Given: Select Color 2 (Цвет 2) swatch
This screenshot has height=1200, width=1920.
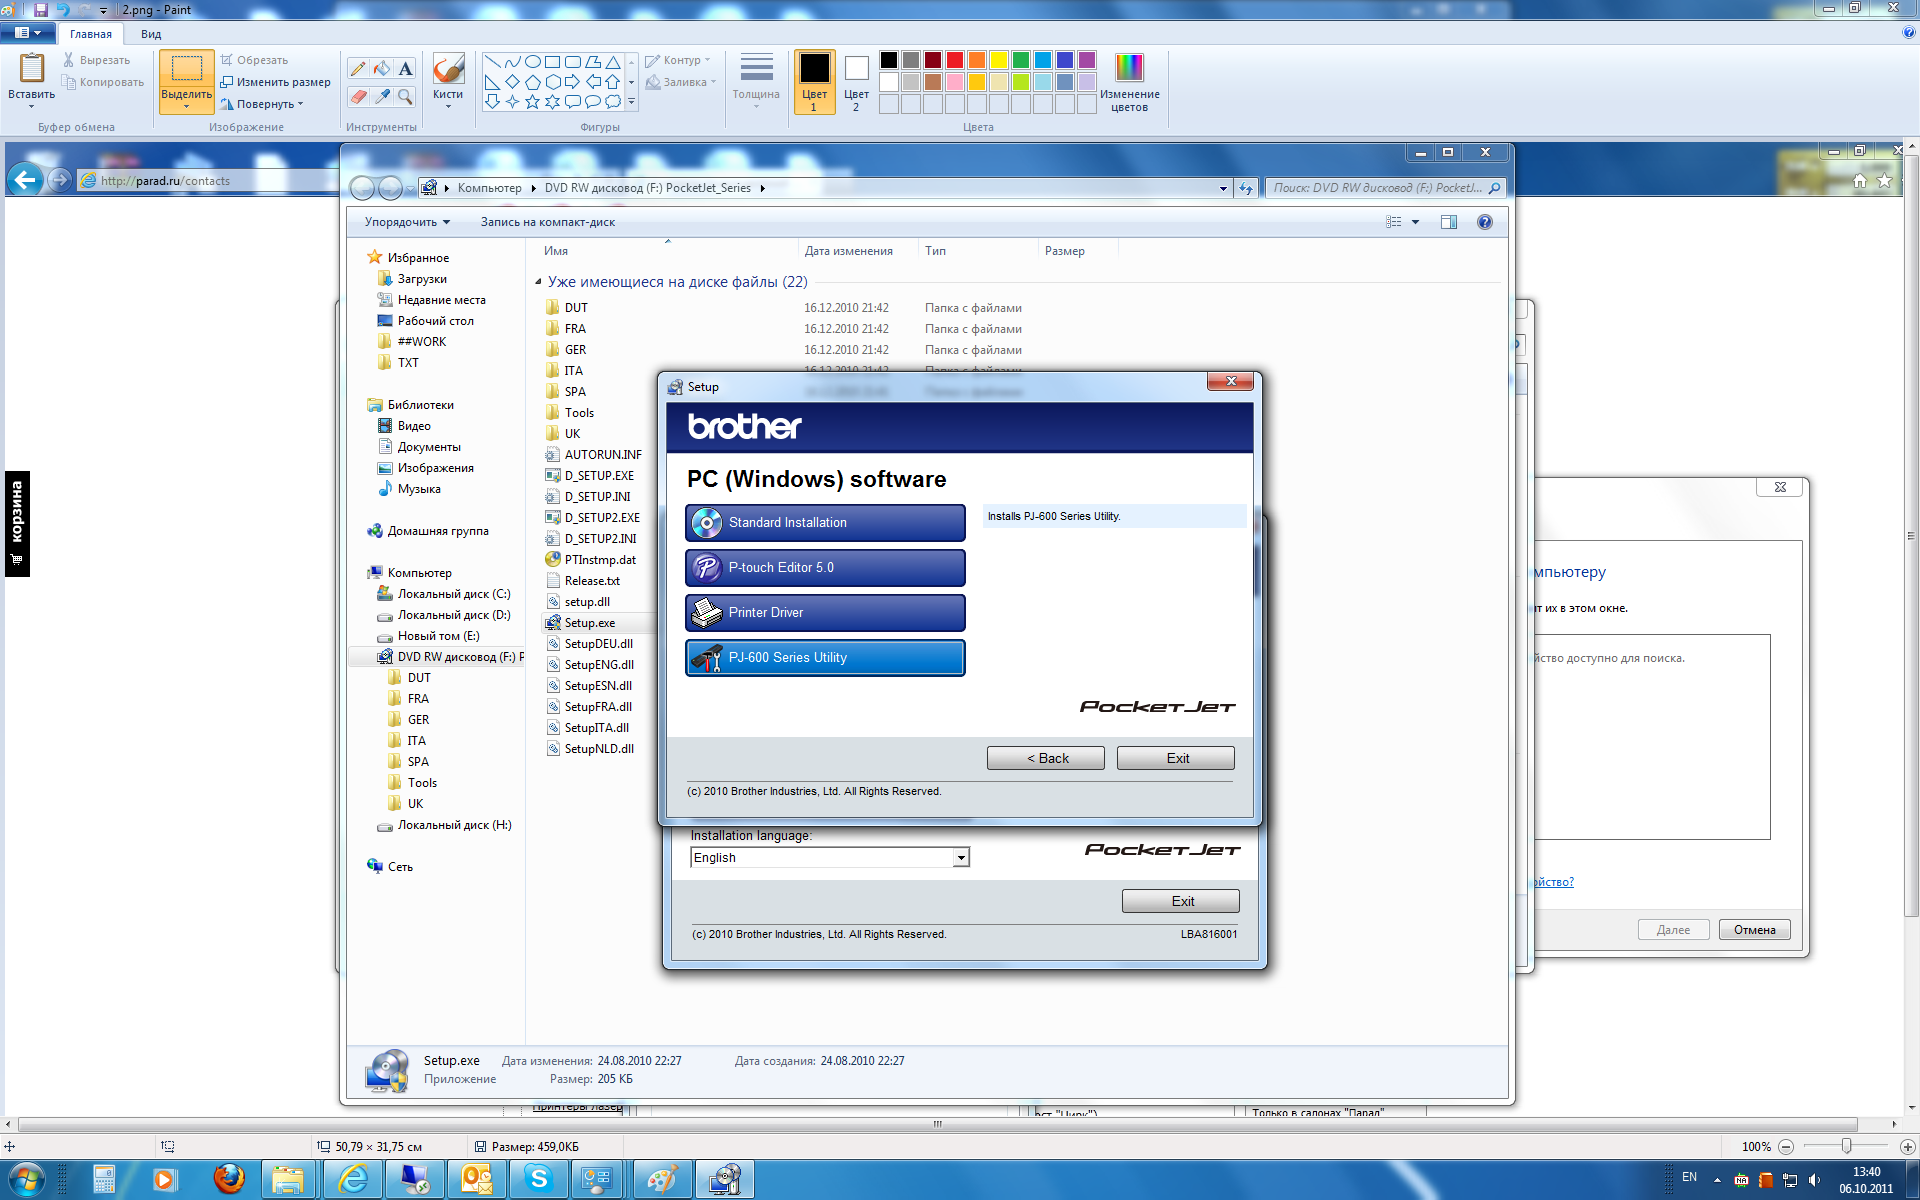Looking at the screenshot, I should coord(856,81).
